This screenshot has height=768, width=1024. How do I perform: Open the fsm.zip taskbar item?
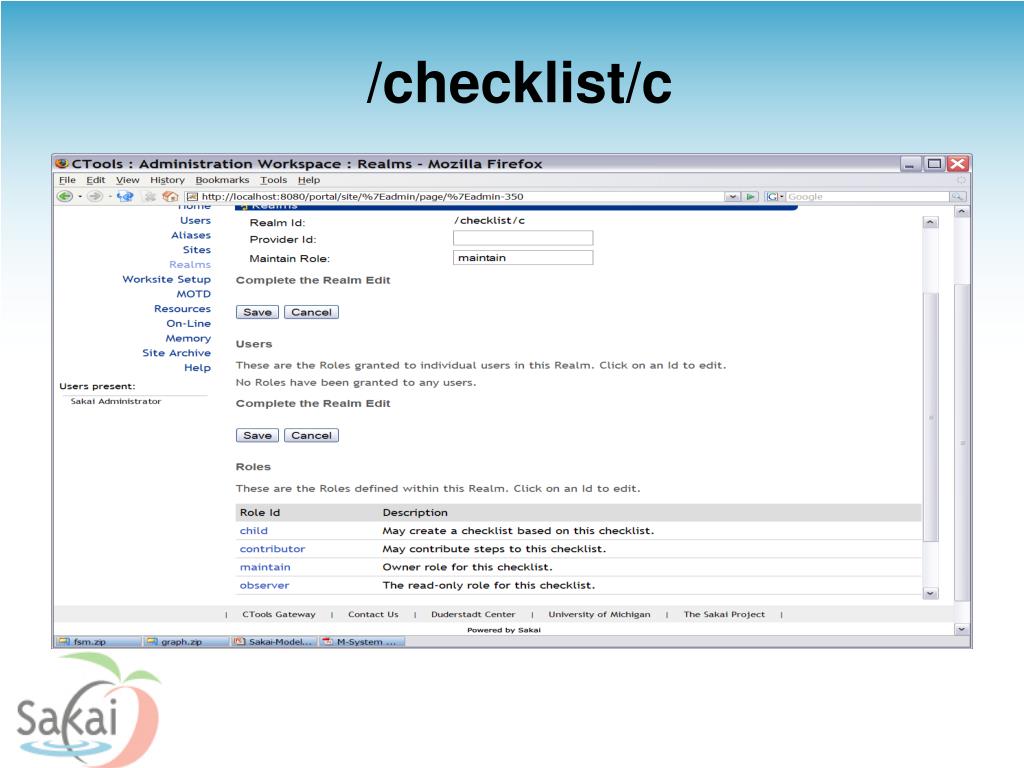[x=98, y=642]
